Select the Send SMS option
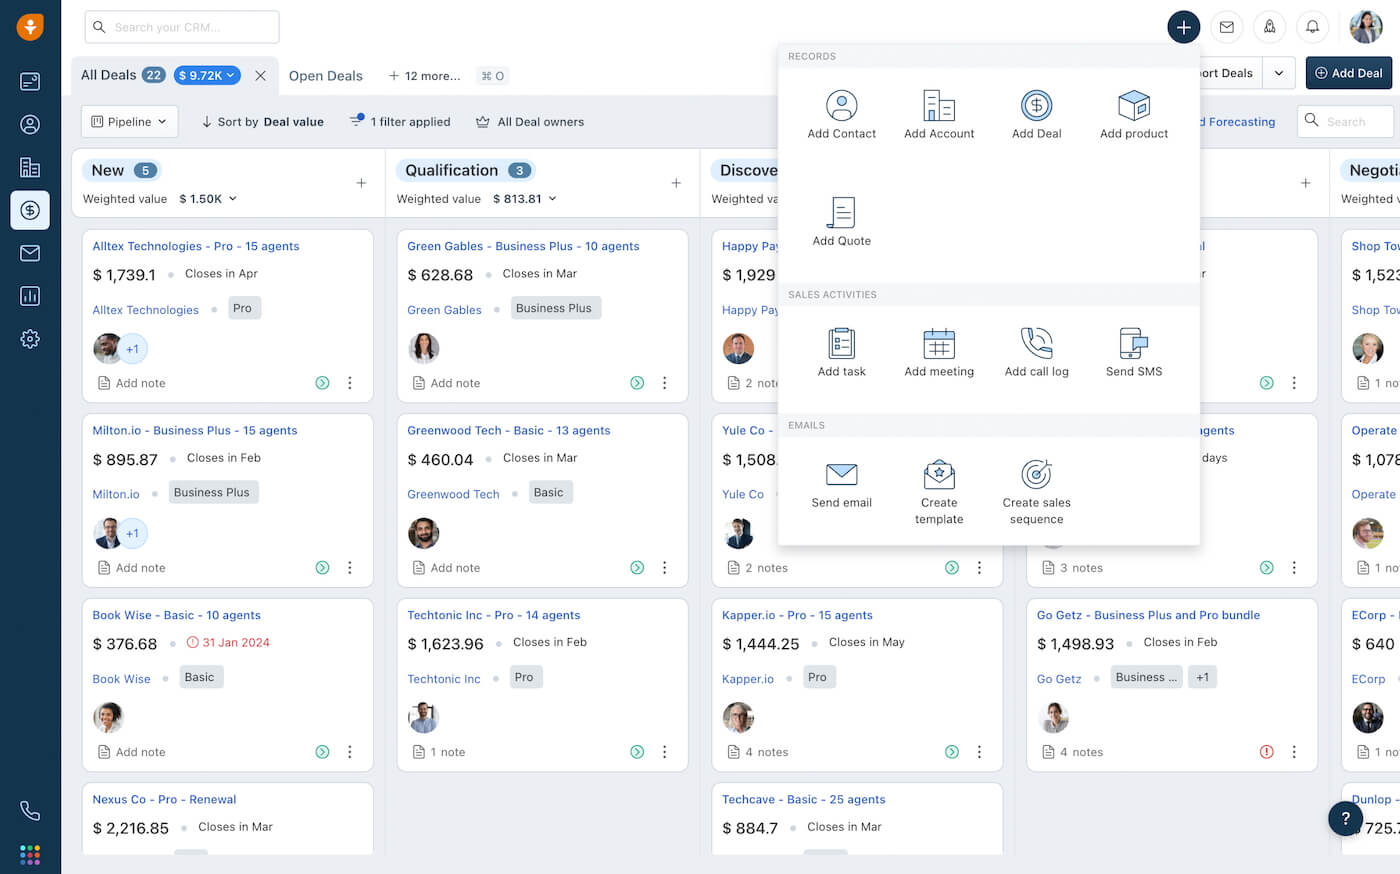The height and width of the screenshot is (874, 1400). (x=1133, y=345)
